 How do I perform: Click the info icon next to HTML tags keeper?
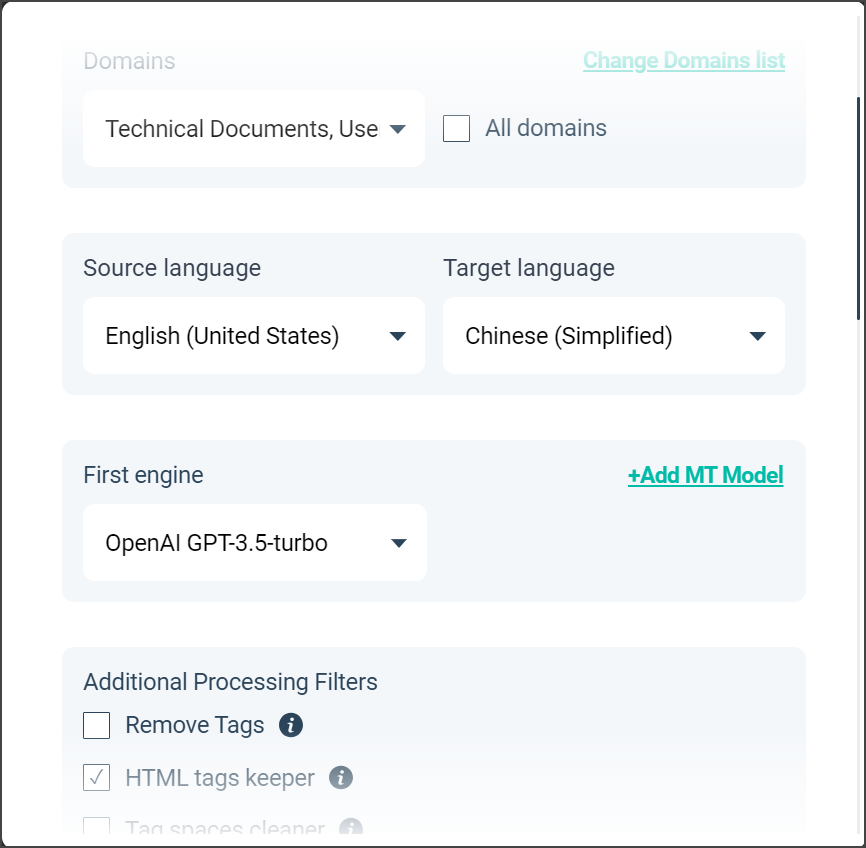click(341, 777)
